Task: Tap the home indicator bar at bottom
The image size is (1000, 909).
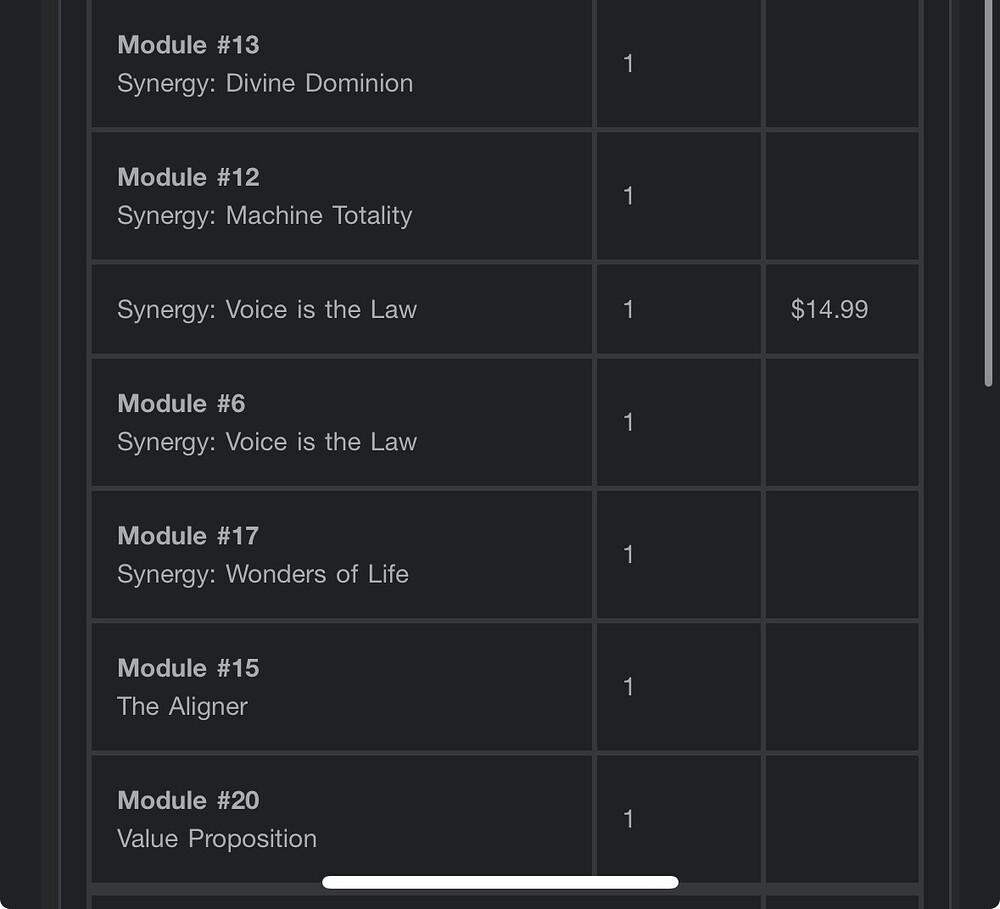Action: [x=500, y=882]
